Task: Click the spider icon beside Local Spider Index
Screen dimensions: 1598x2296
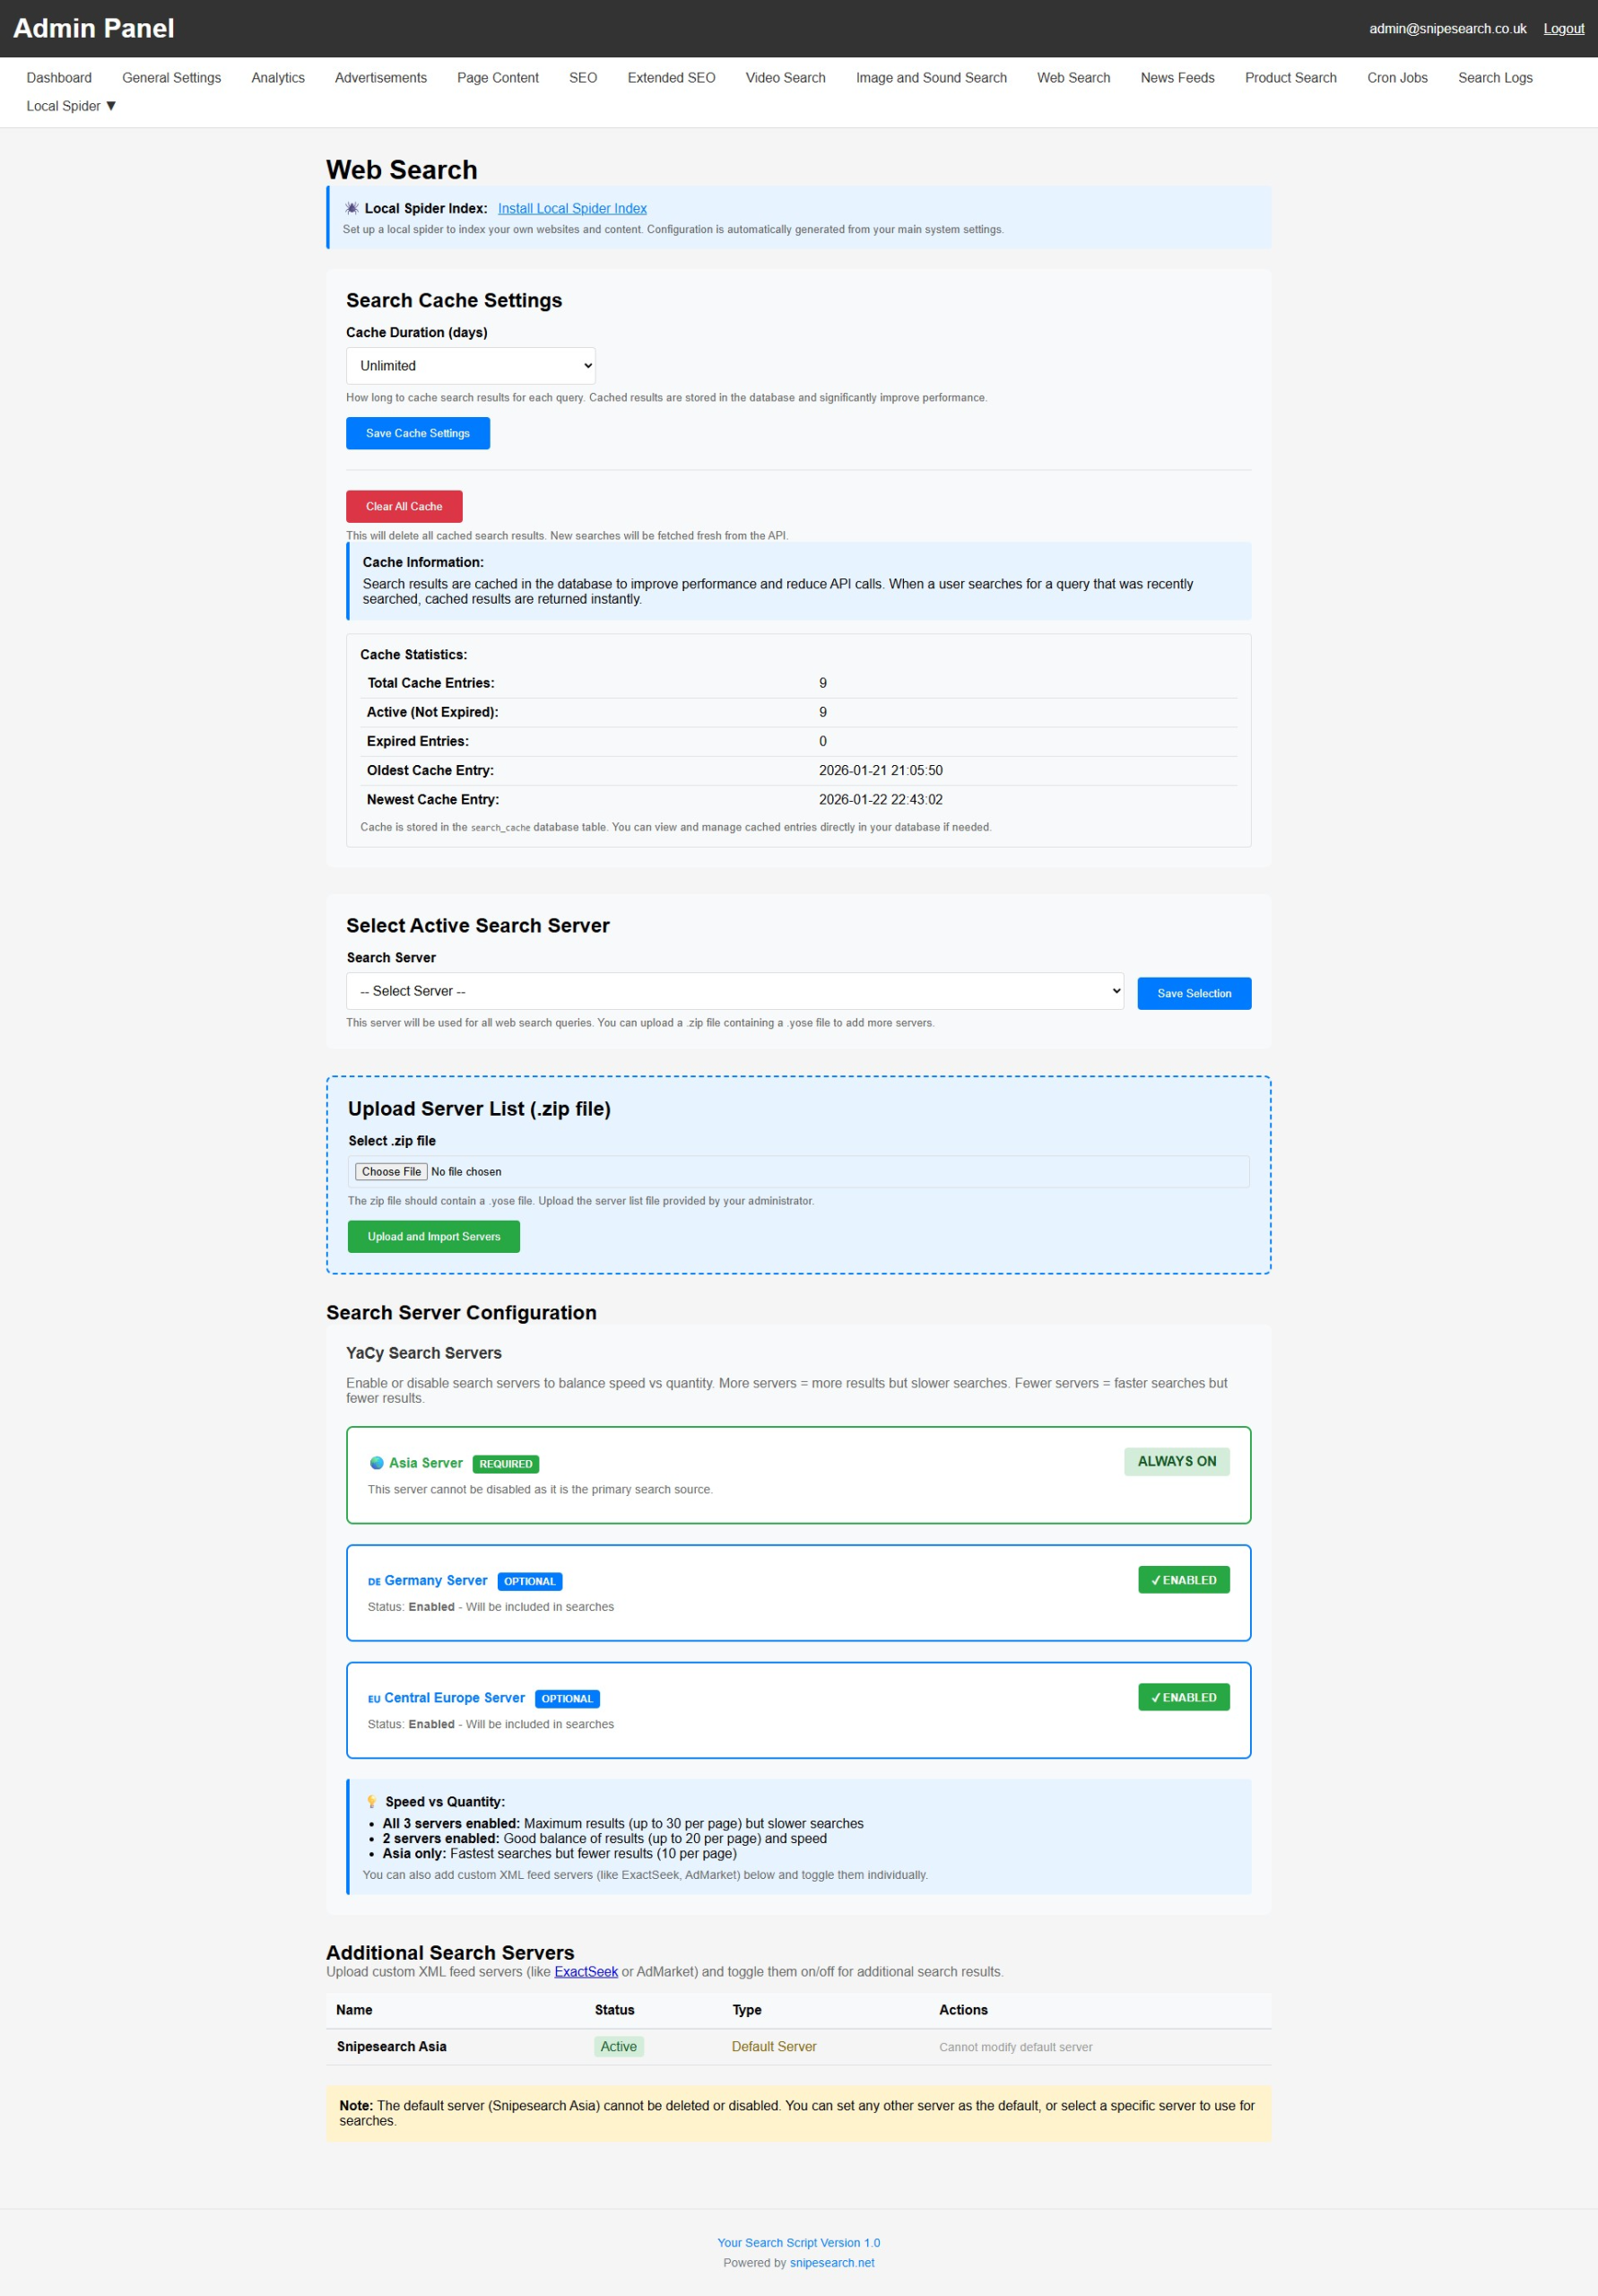Action: coord(352,208)
